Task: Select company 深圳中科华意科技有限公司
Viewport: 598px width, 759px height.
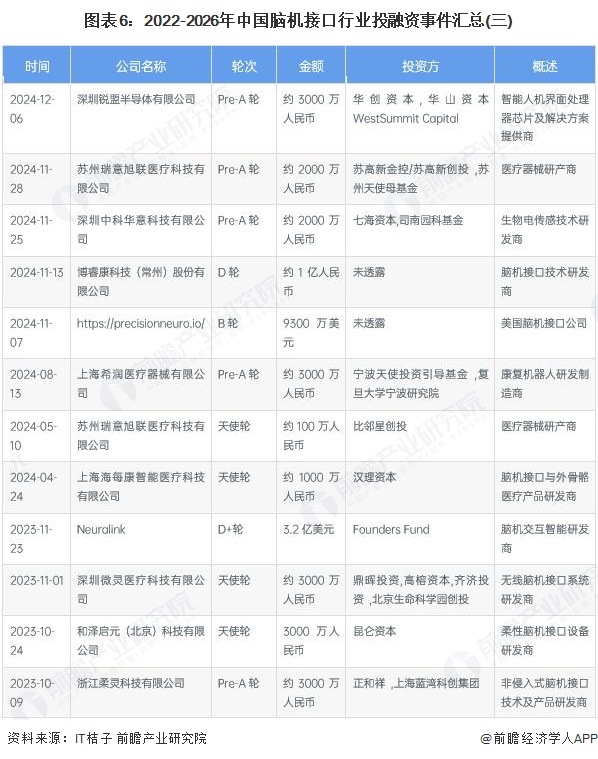Action: [140, 230]
